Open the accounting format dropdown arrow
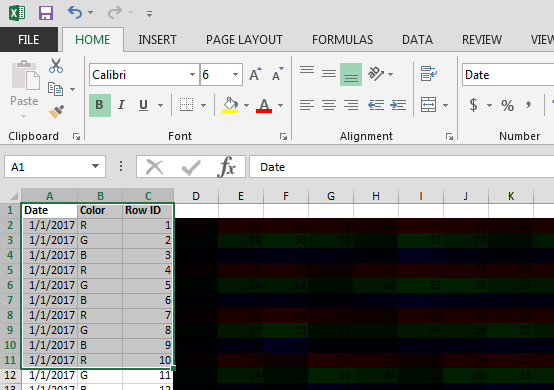Image resolution: width=554 pixels, height=390 pixels. (489, 105)
